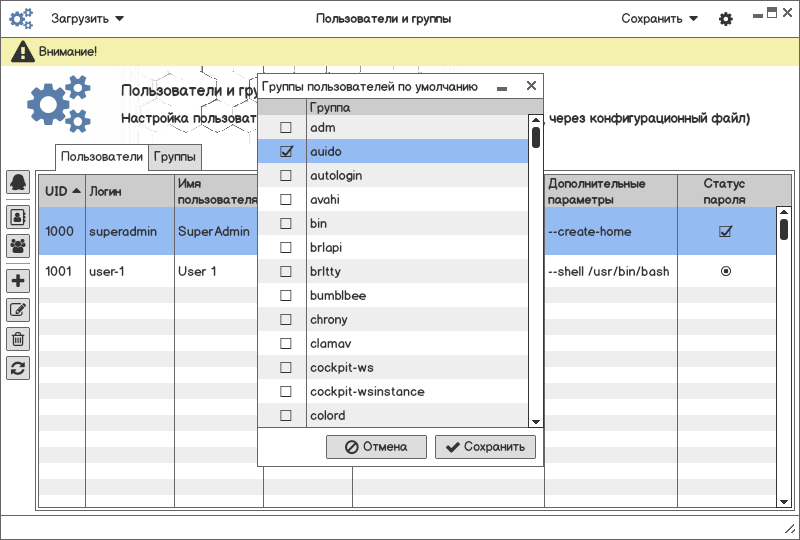Check the adm group checkbox
Viewport: 800px width, 540px height.
point(286,128)
